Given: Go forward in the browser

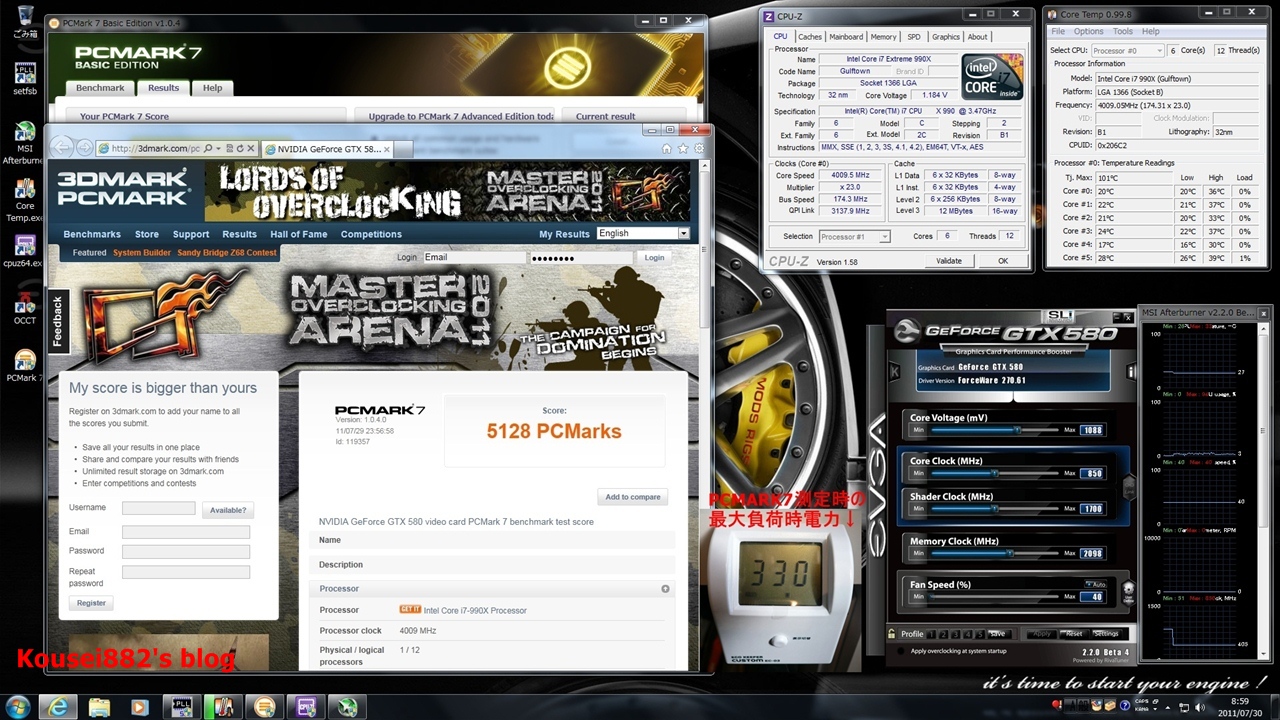Looking at the screenshot, I should (x=84, y=148).
